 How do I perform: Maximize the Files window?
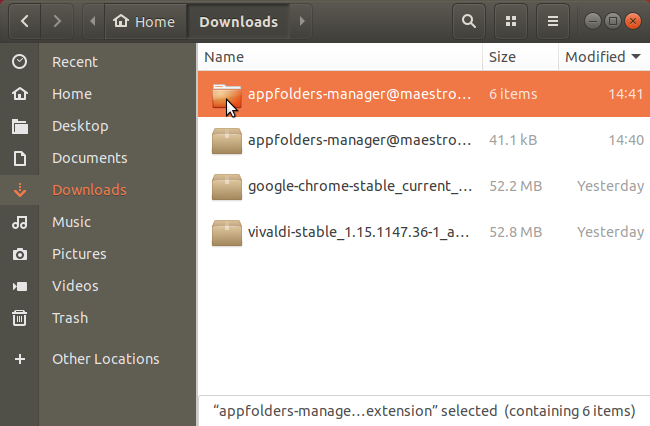[x=613, y=21]
